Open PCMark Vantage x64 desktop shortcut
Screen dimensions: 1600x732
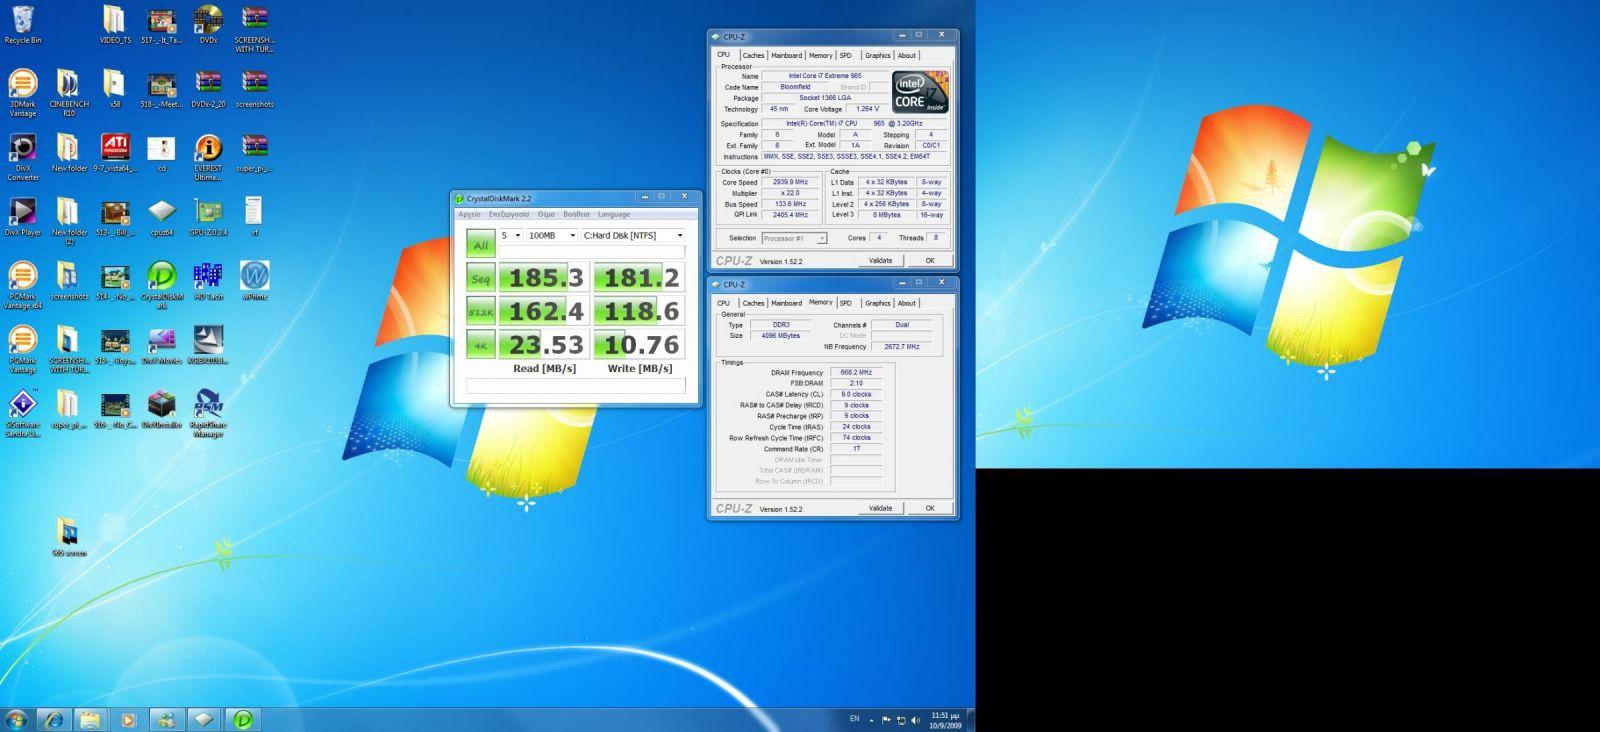pyautogui.click(x=22, y=285)
